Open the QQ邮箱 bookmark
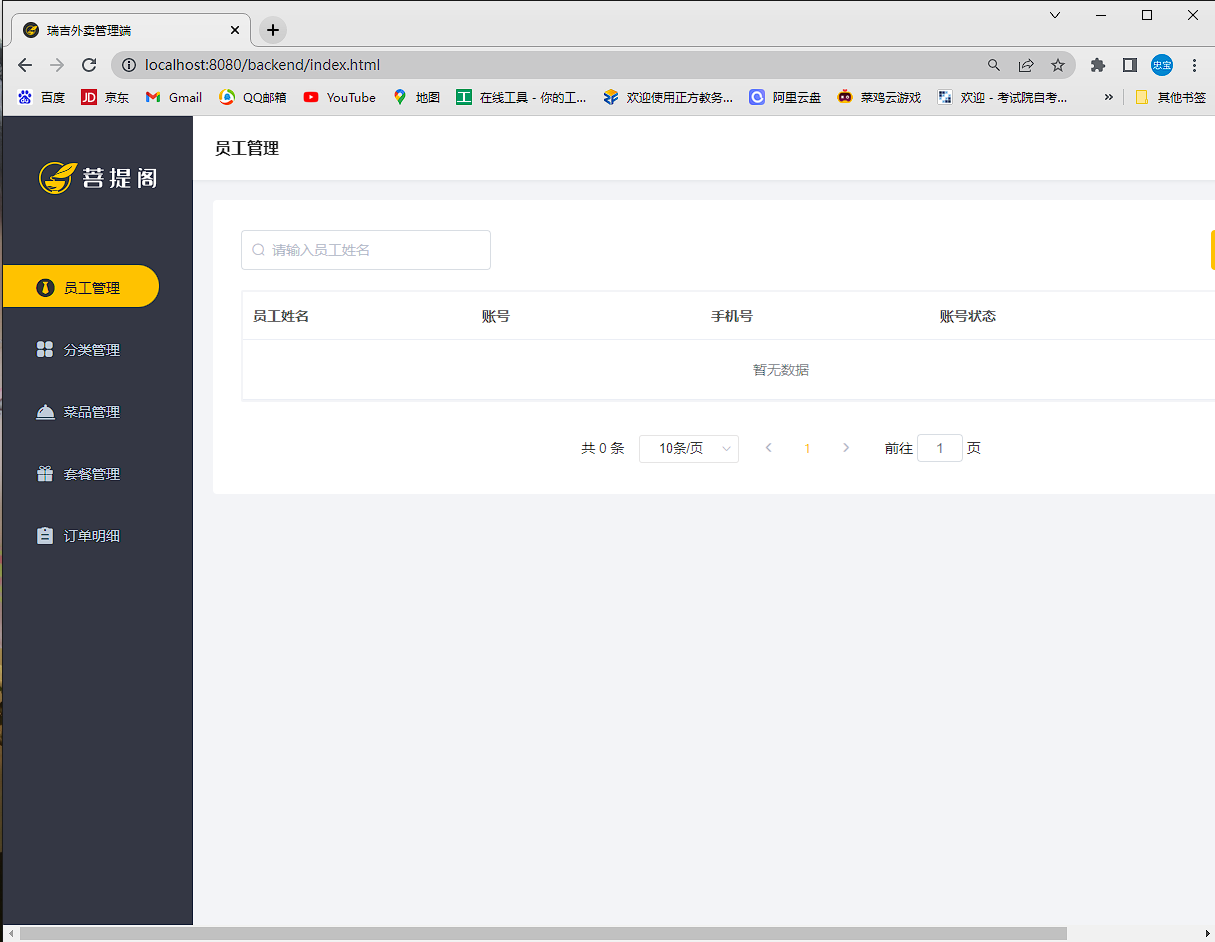Screen dimensions: 1215x942 coord(253,97)
